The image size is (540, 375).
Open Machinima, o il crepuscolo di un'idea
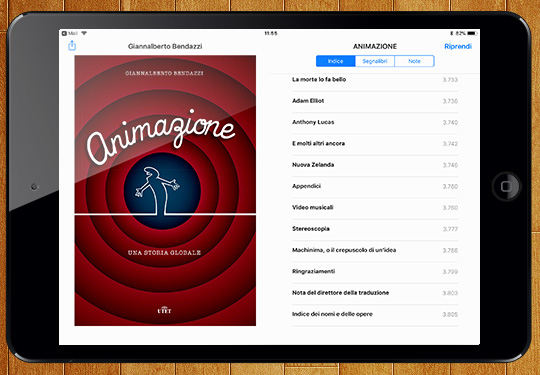tap(375, 251)
